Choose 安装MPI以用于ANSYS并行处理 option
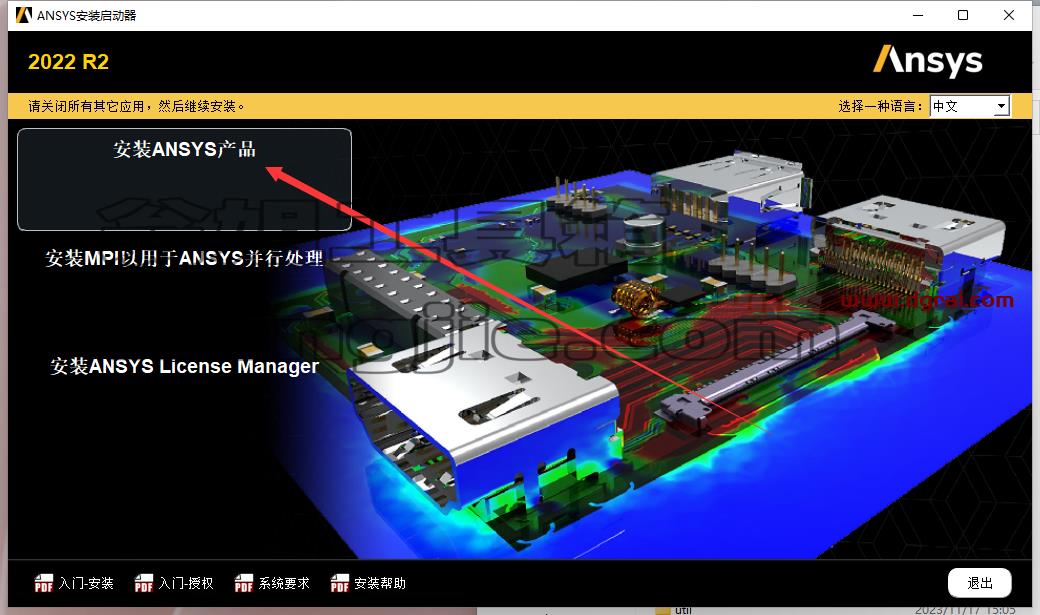 (184, 258)
